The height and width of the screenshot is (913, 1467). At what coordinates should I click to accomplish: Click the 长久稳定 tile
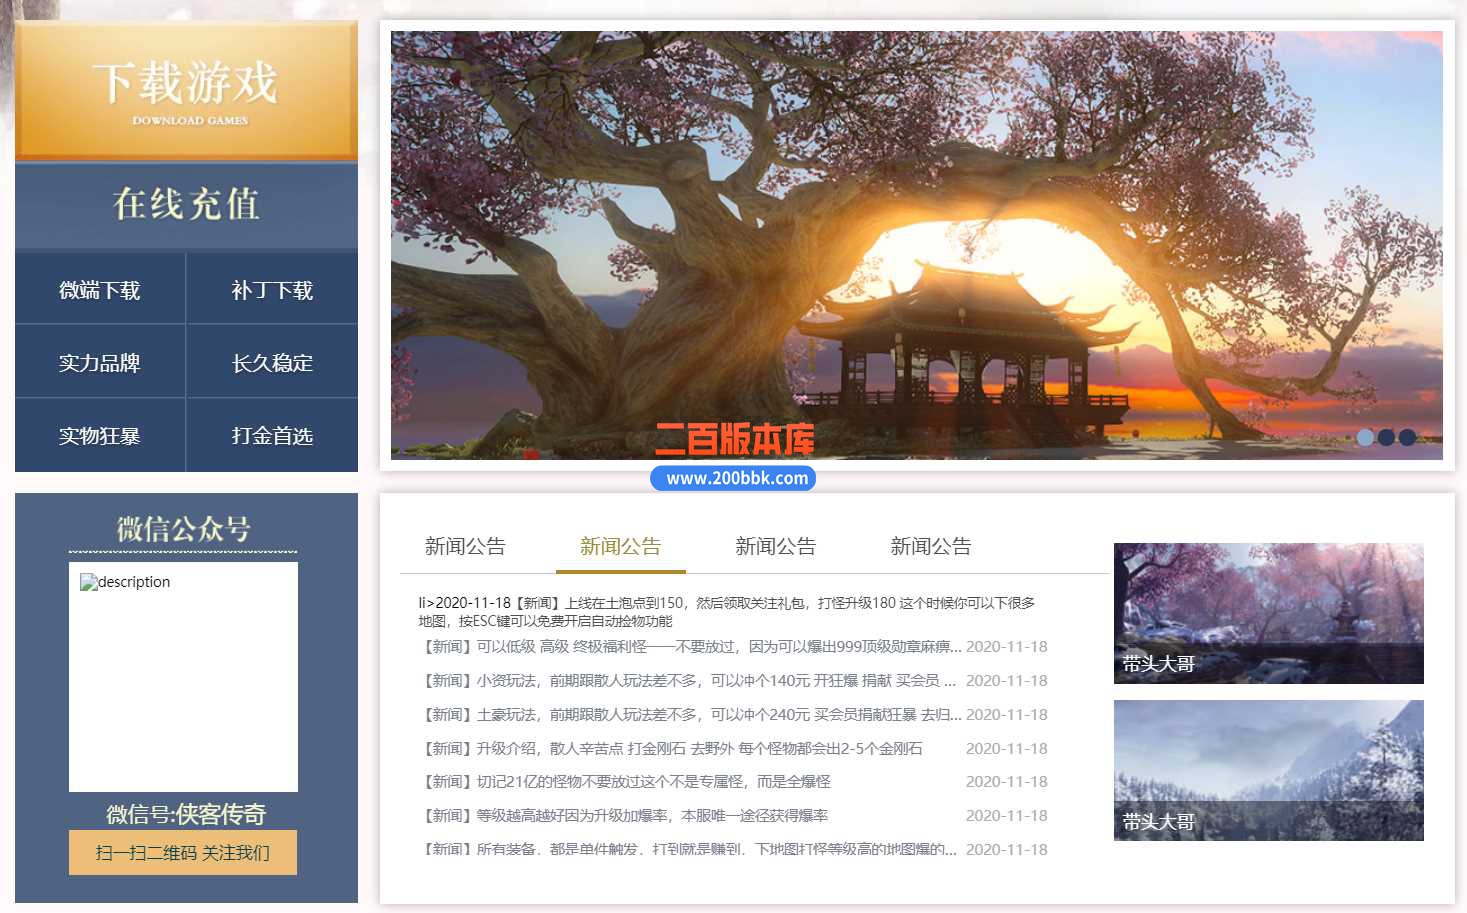272,362
